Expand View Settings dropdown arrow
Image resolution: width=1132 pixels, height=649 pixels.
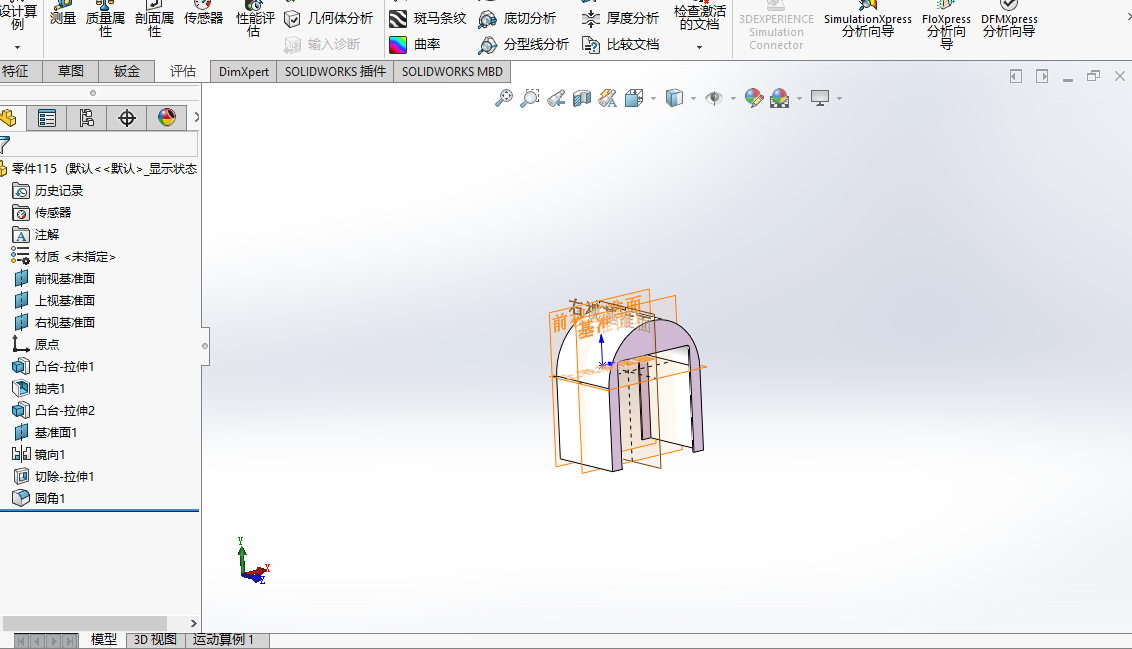(x=839, y=98)
